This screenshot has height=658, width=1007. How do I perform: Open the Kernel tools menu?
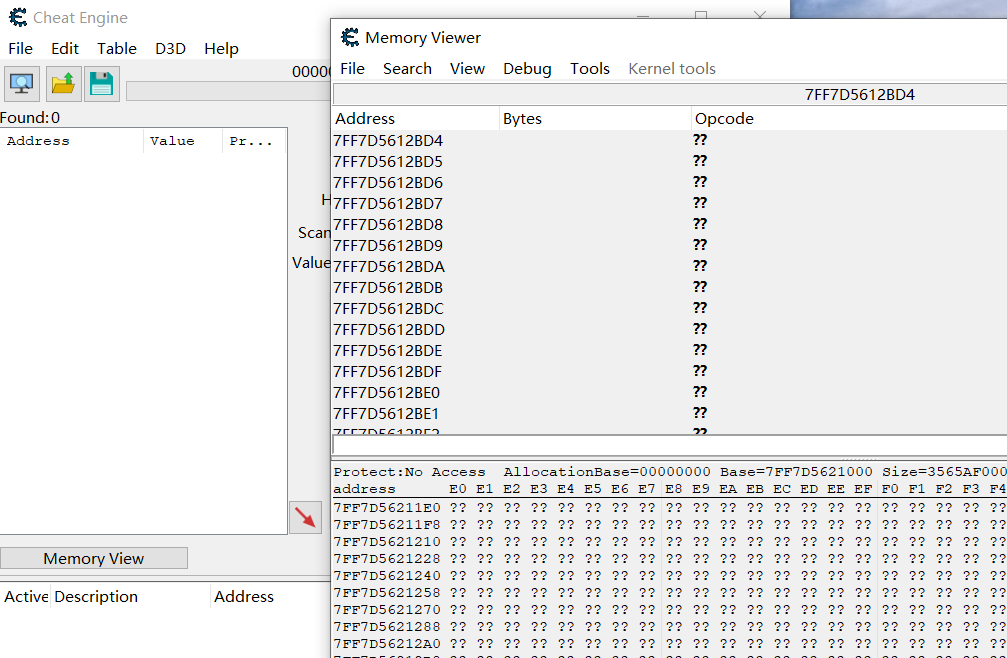[x=672, y=69]
